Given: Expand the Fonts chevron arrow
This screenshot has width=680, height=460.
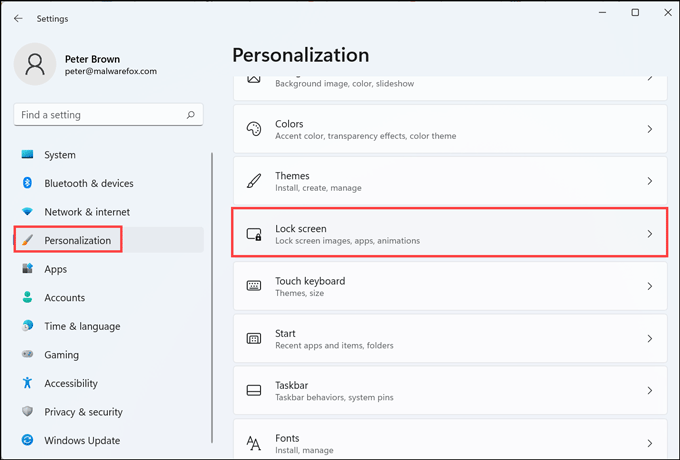Looking at the screenshot, I should 650,443.
